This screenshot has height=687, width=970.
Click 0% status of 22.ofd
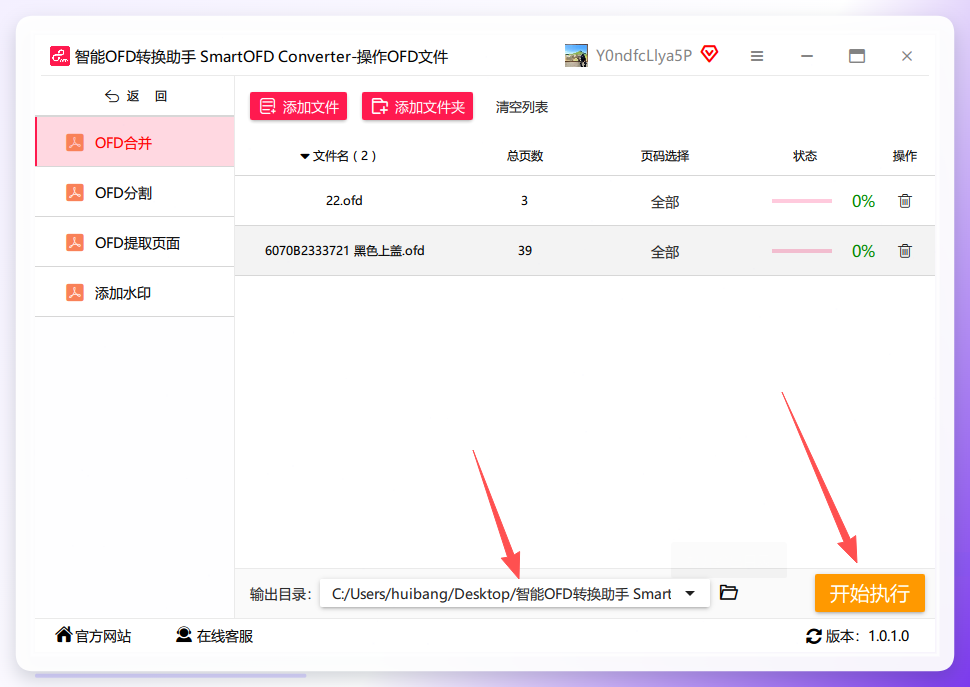coord(863,201)
